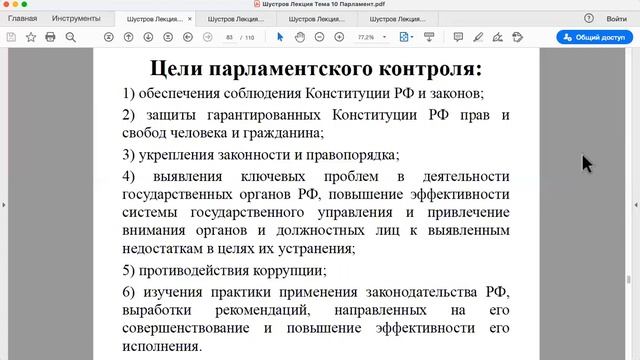
Task: Go to the previous page arrow
Action: (x=128, y=37)
